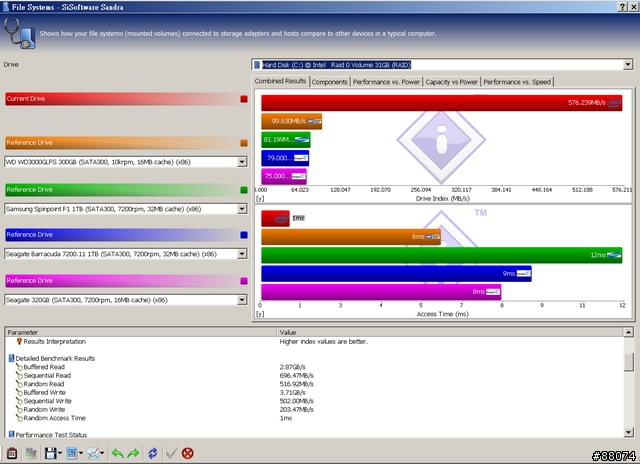This screenshot has height=464, width=640.
Task: Switch to the Components tab
Action: point(329,82)
